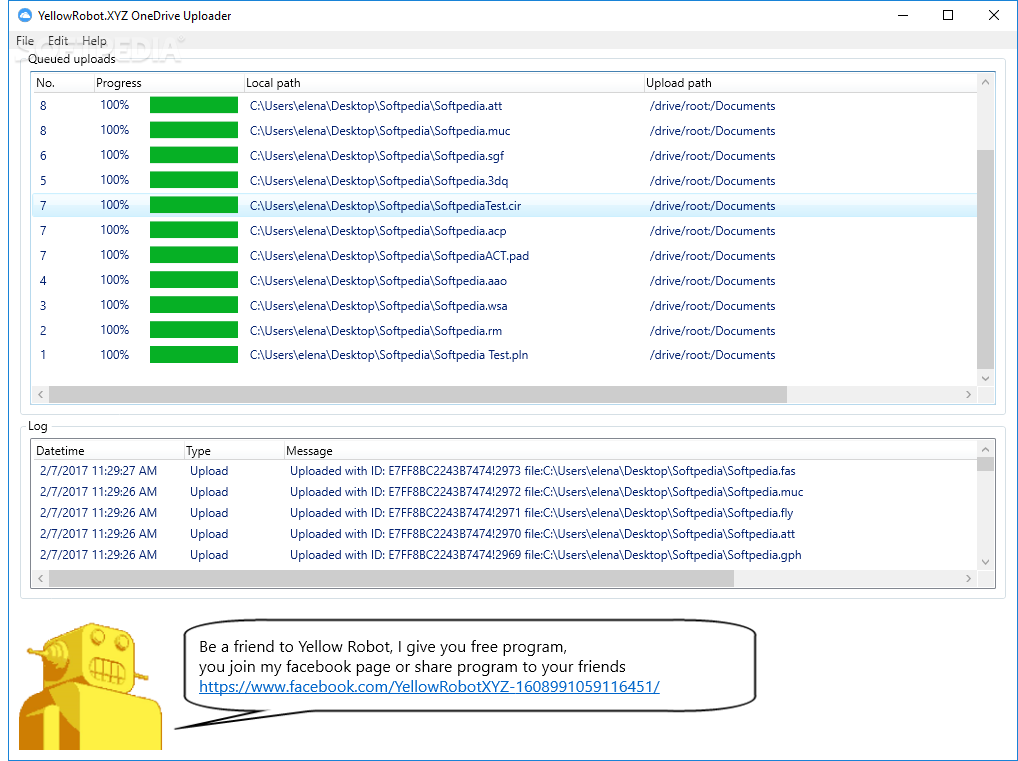Click queue list scroll right arrow

click(x=968, y=394)
